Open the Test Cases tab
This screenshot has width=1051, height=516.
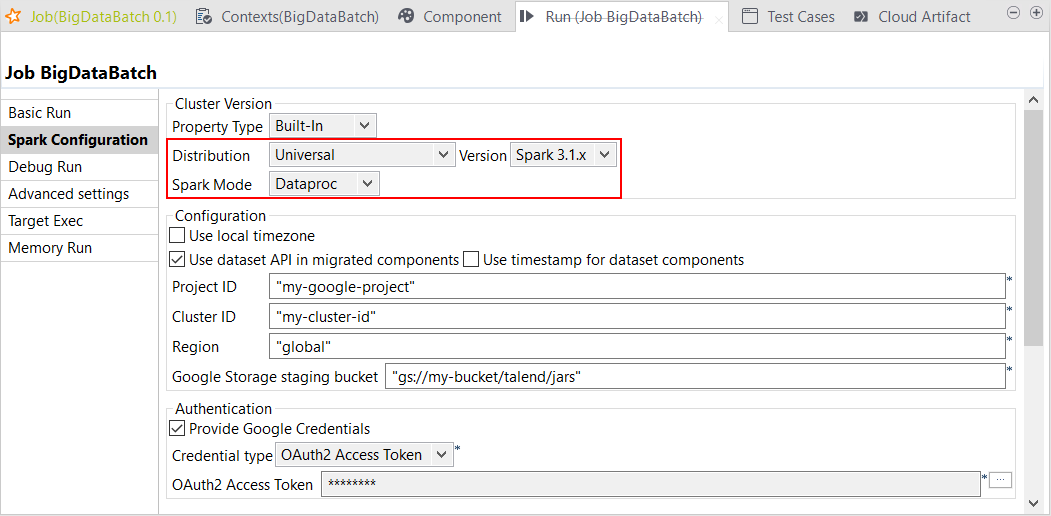point(800,16)
